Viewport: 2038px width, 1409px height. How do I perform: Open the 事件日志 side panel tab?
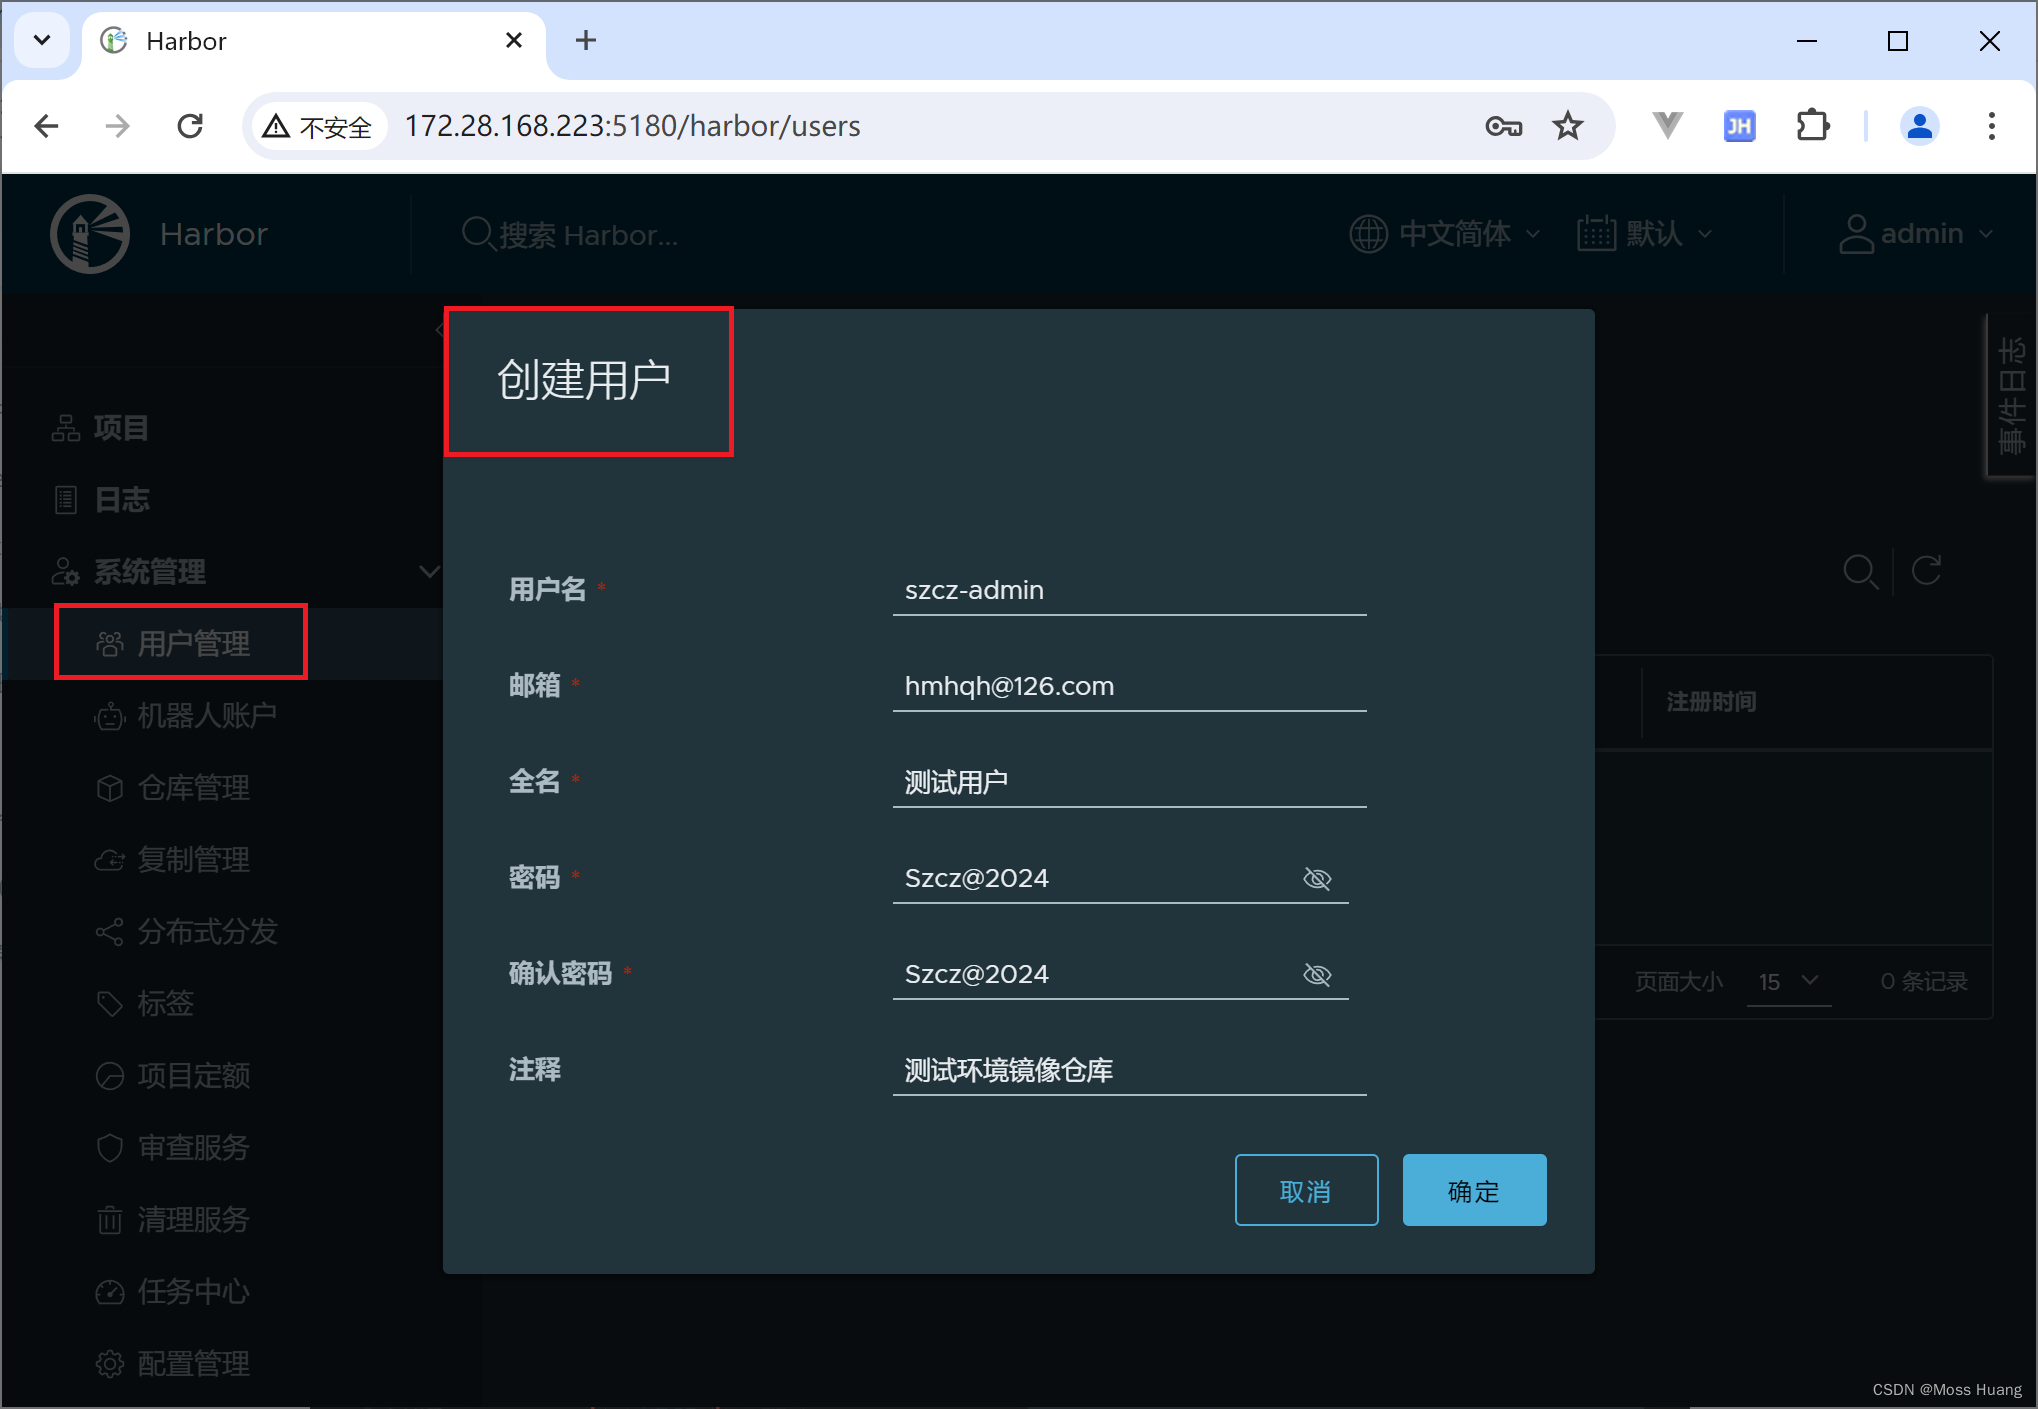click(2011, 396)
